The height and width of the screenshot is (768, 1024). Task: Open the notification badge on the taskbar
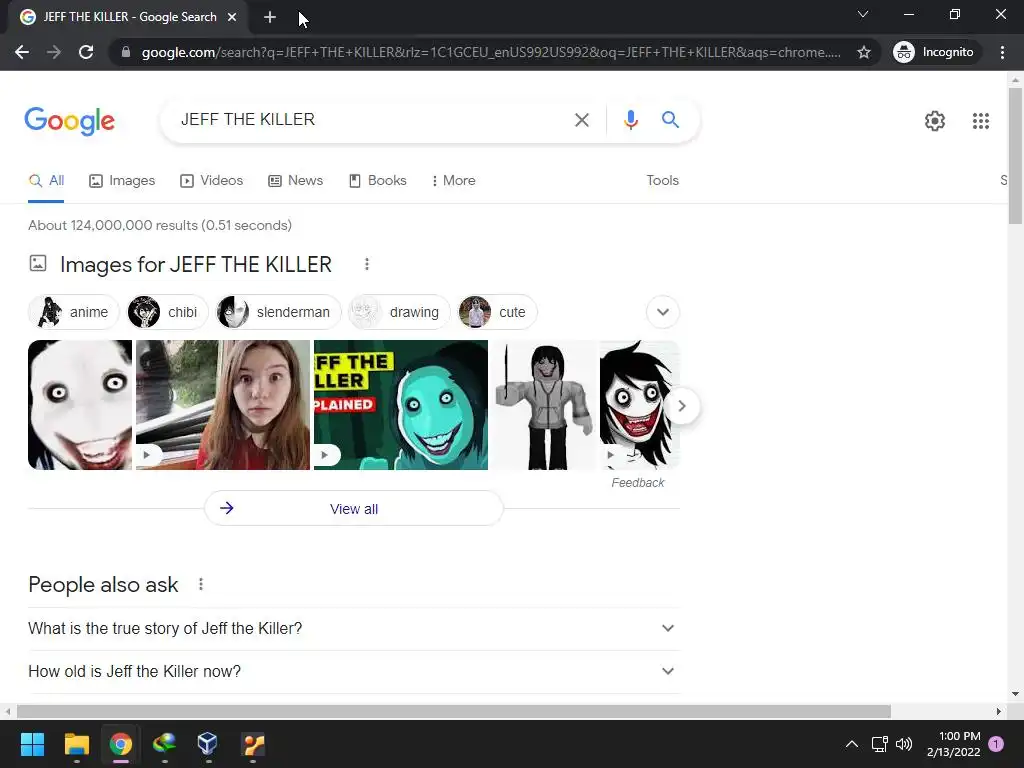pyautogui.click(x=996, y=744)
